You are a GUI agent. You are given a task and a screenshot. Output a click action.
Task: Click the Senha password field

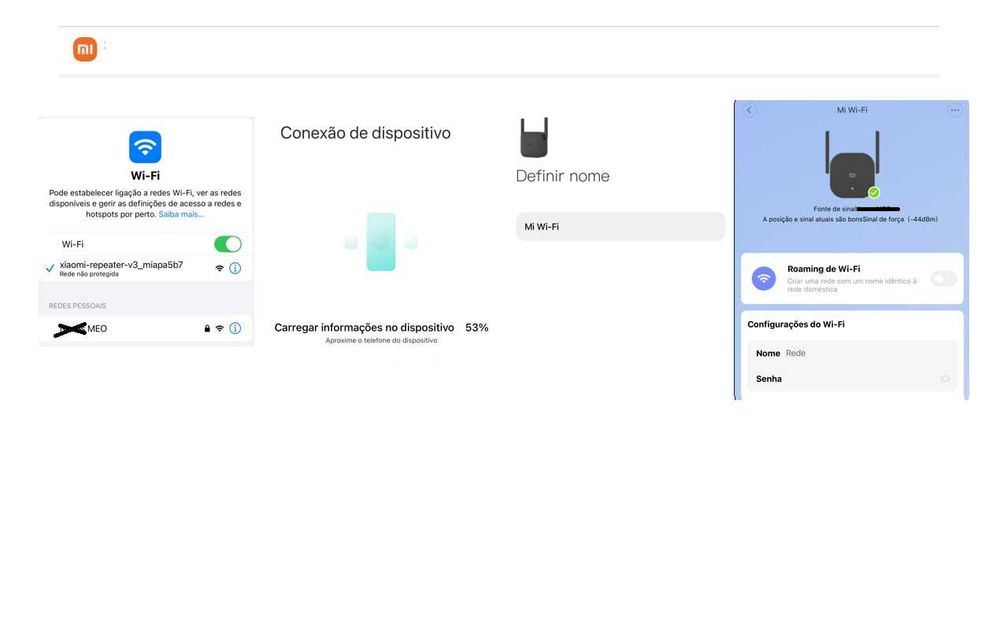pos(852,379)
